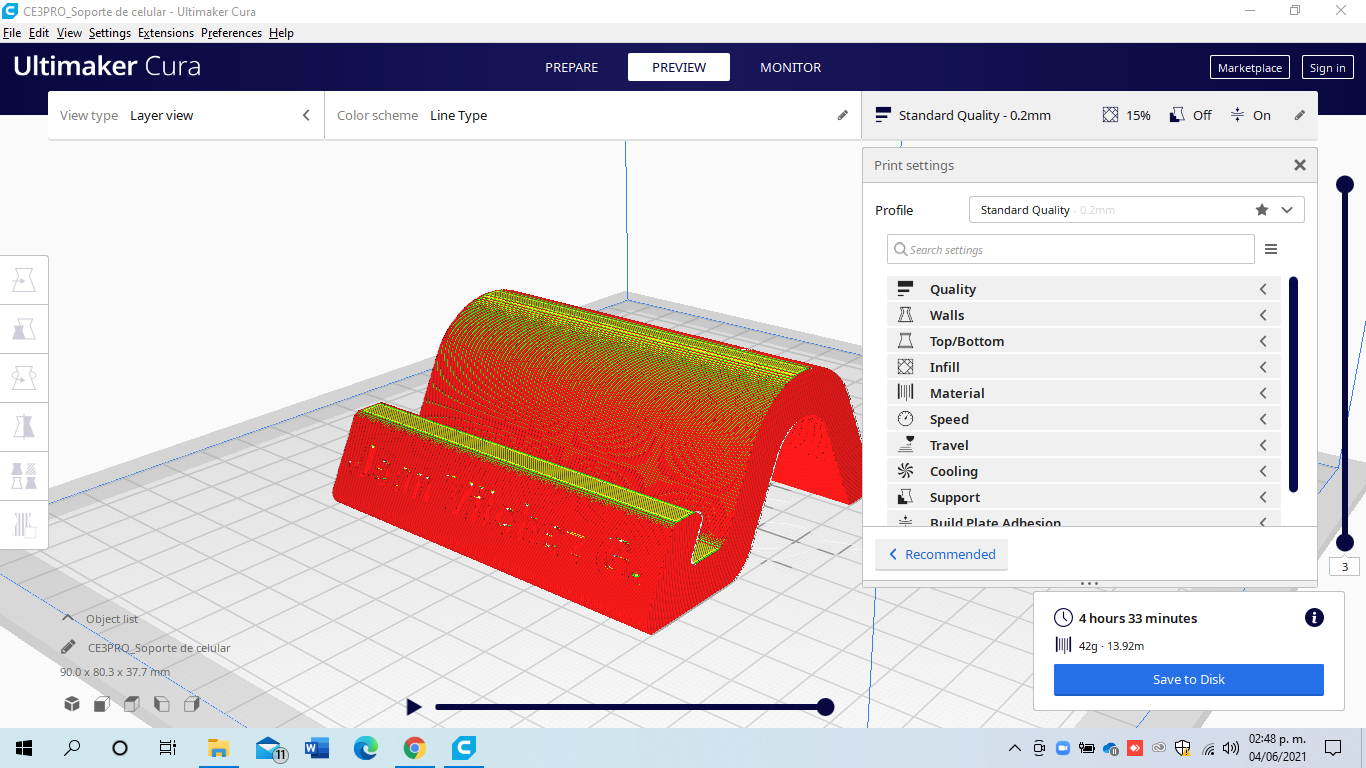Select the Support Blocker tool

click(x=24, y=525)
